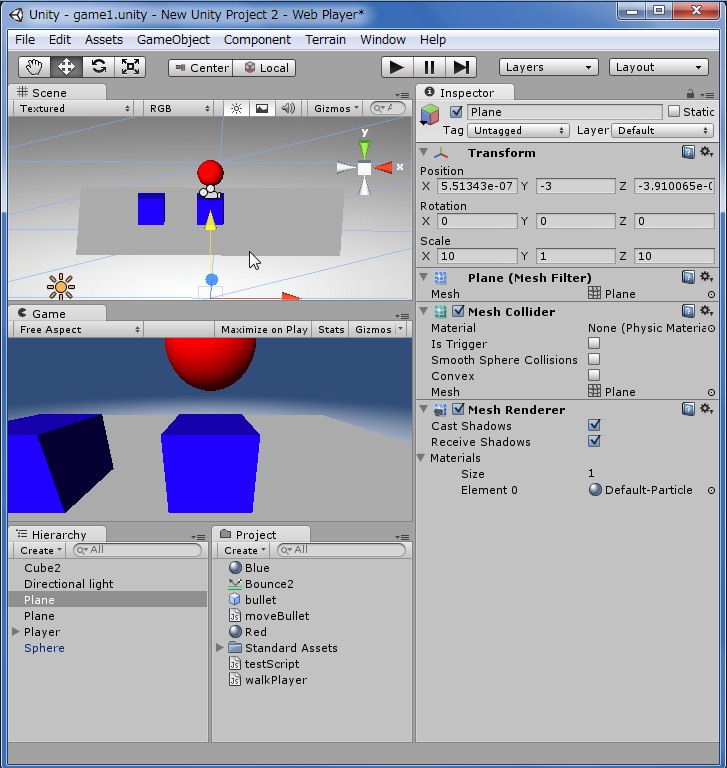This screenshot has width=727, height=768.
Task: Open the Tag Untagged dropdown
Action: pyautogui.click(x=519, y=130)
